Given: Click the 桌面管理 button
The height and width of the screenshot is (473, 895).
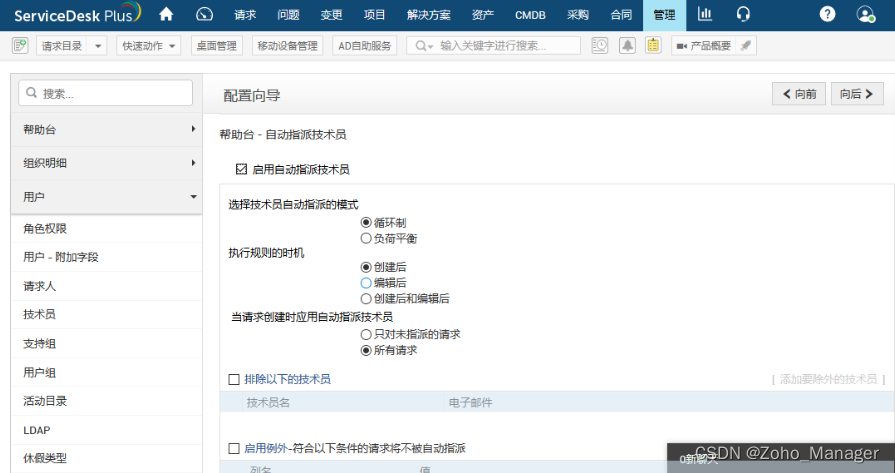Looking at the screenshot, I should click(217, 46).
